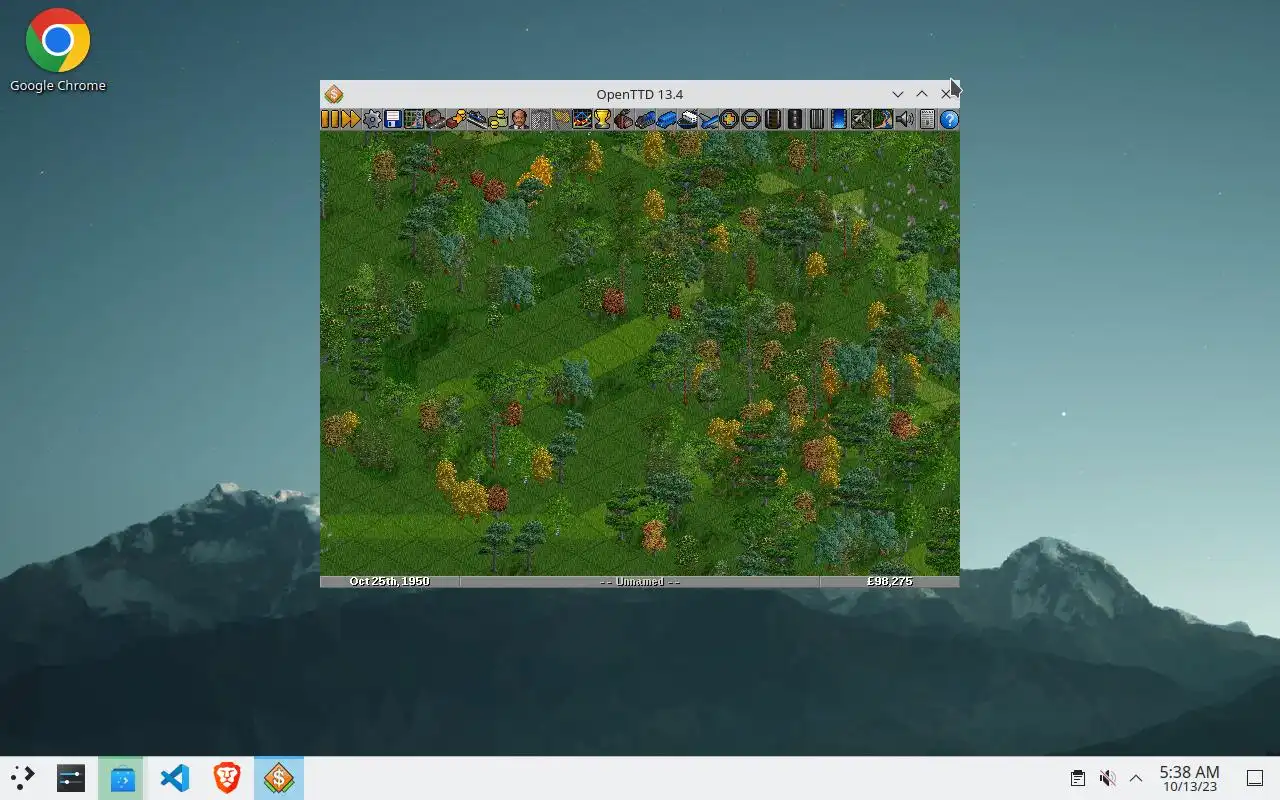The image size is (1280, 800).
Task: Pause the OpenTTD game
Action: pyautogui.click(x=330, y=120)
